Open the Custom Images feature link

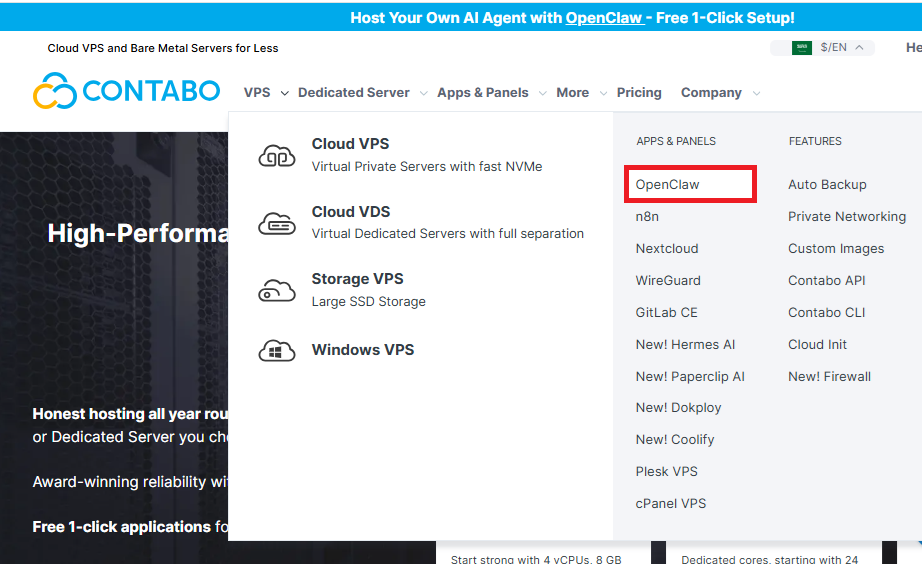(836, 249)
